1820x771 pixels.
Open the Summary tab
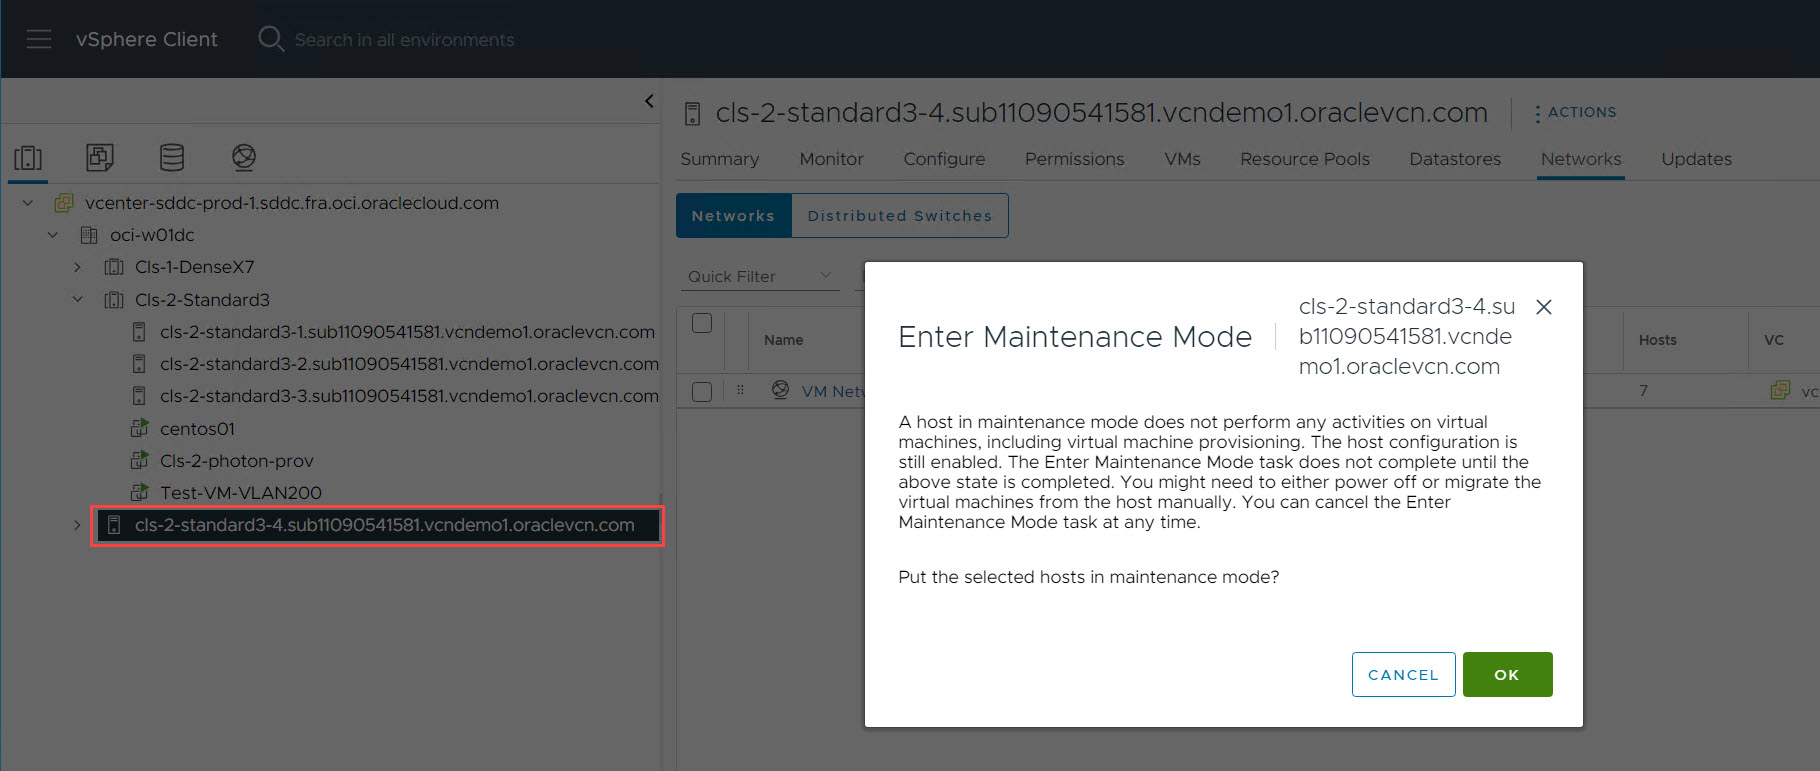pos(720,159)
